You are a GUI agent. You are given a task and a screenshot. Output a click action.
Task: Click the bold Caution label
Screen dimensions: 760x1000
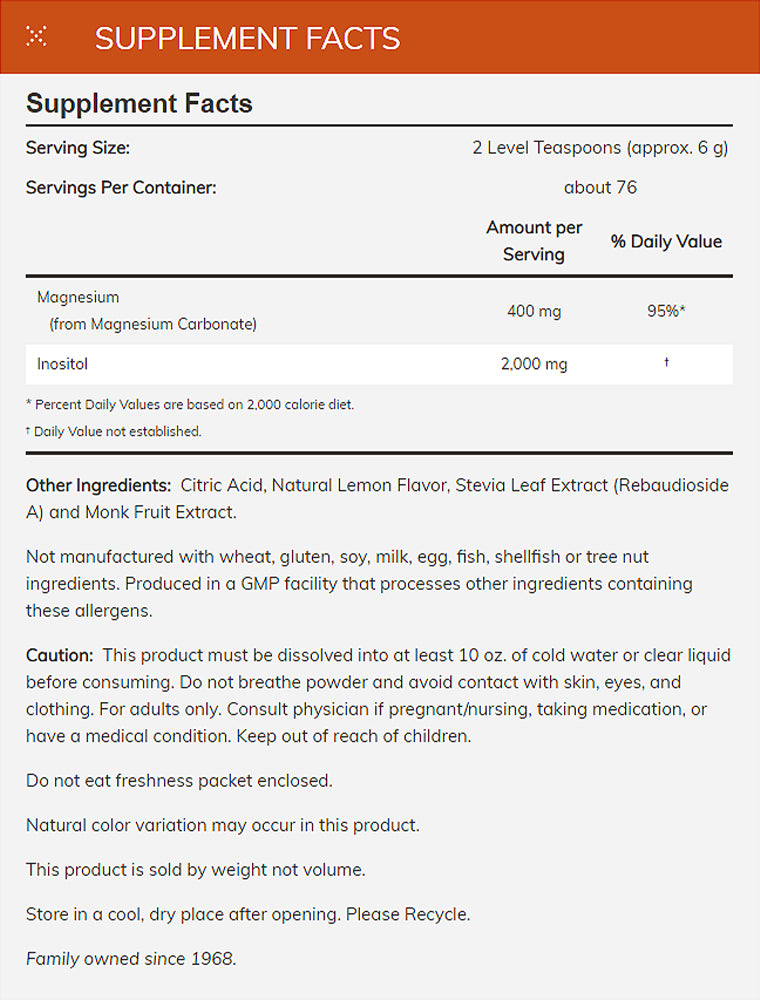click(59, 656)
